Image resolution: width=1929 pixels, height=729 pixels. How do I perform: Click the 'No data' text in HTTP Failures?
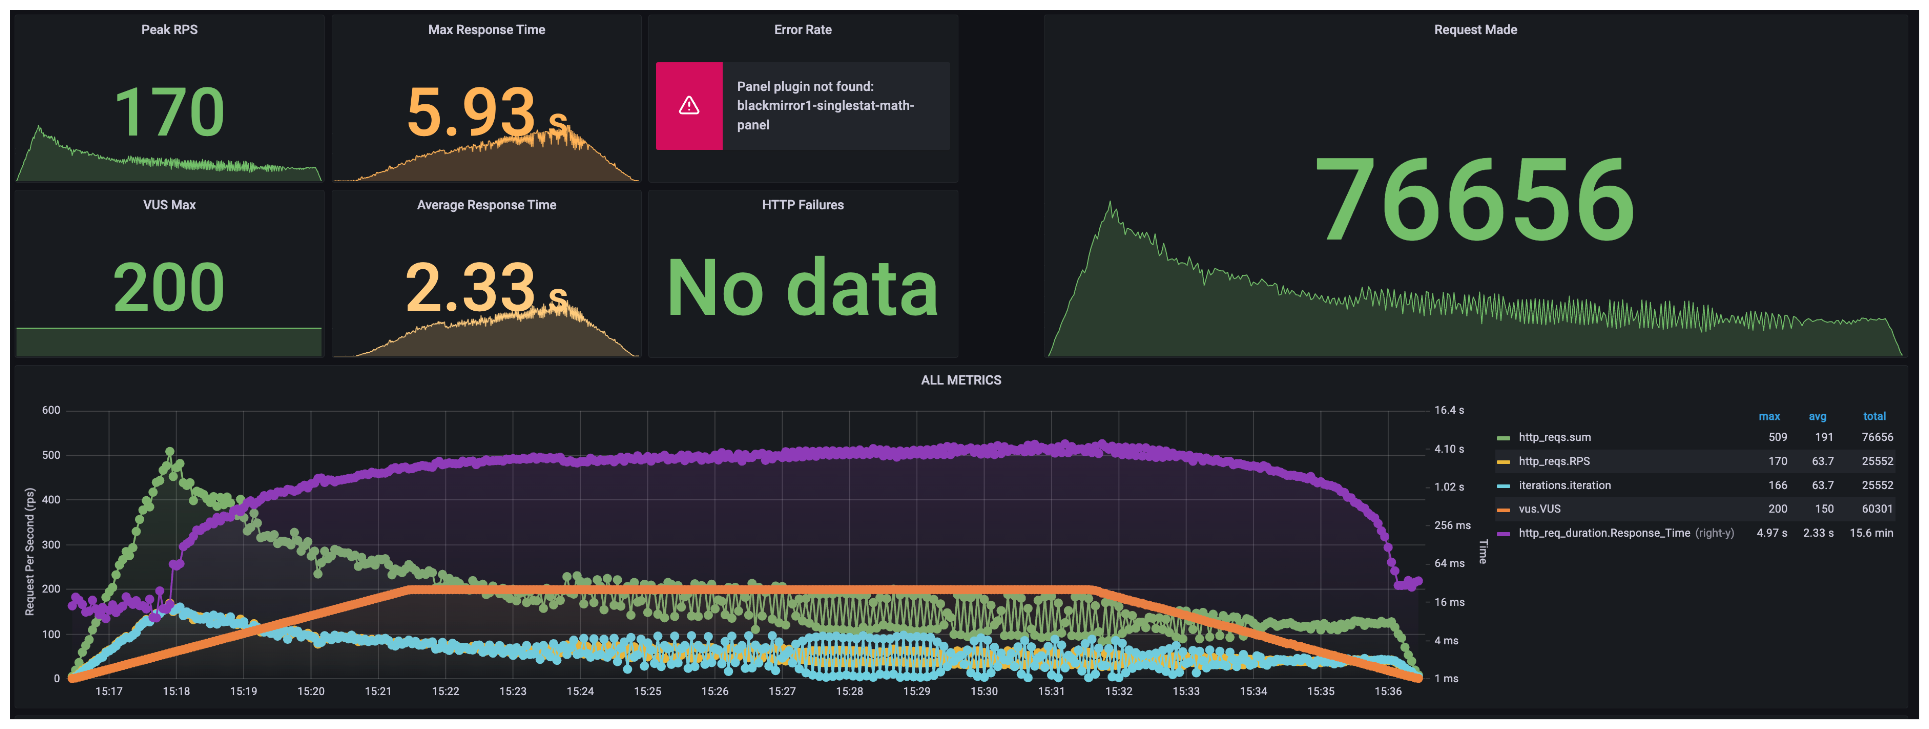click(802, 288)
